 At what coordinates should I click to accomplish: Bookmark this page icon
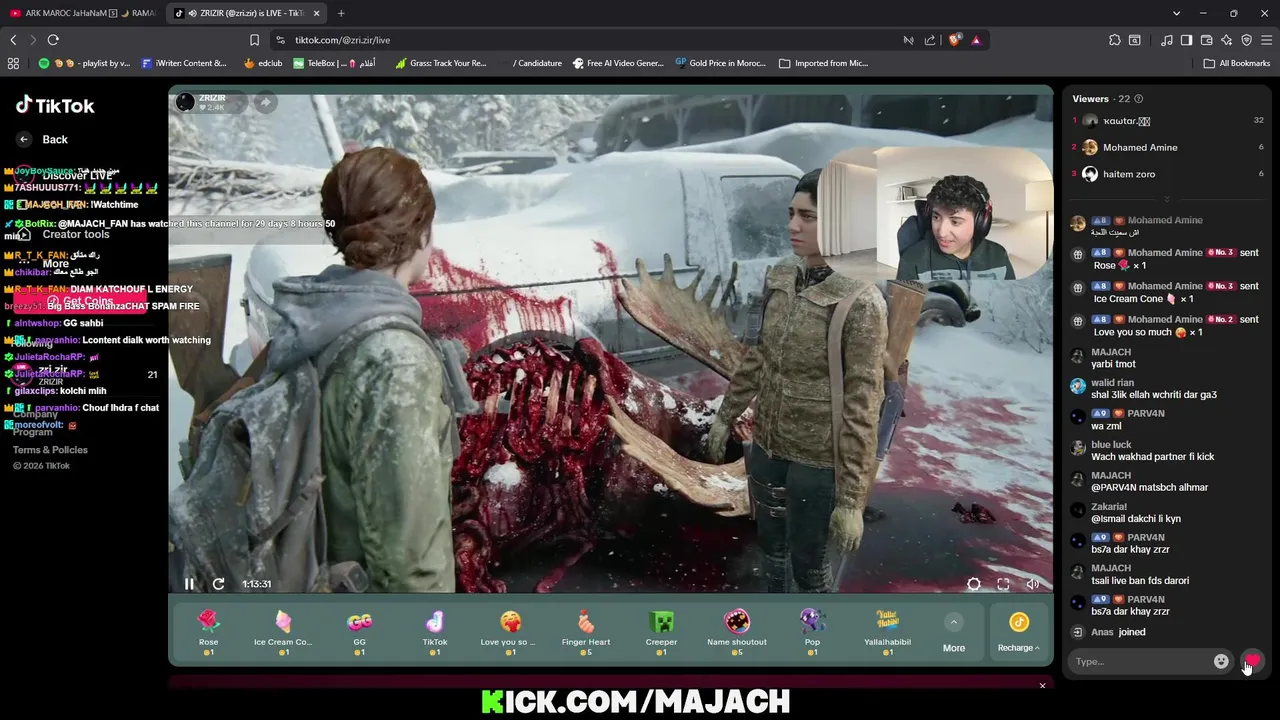(x=254, y=40)
